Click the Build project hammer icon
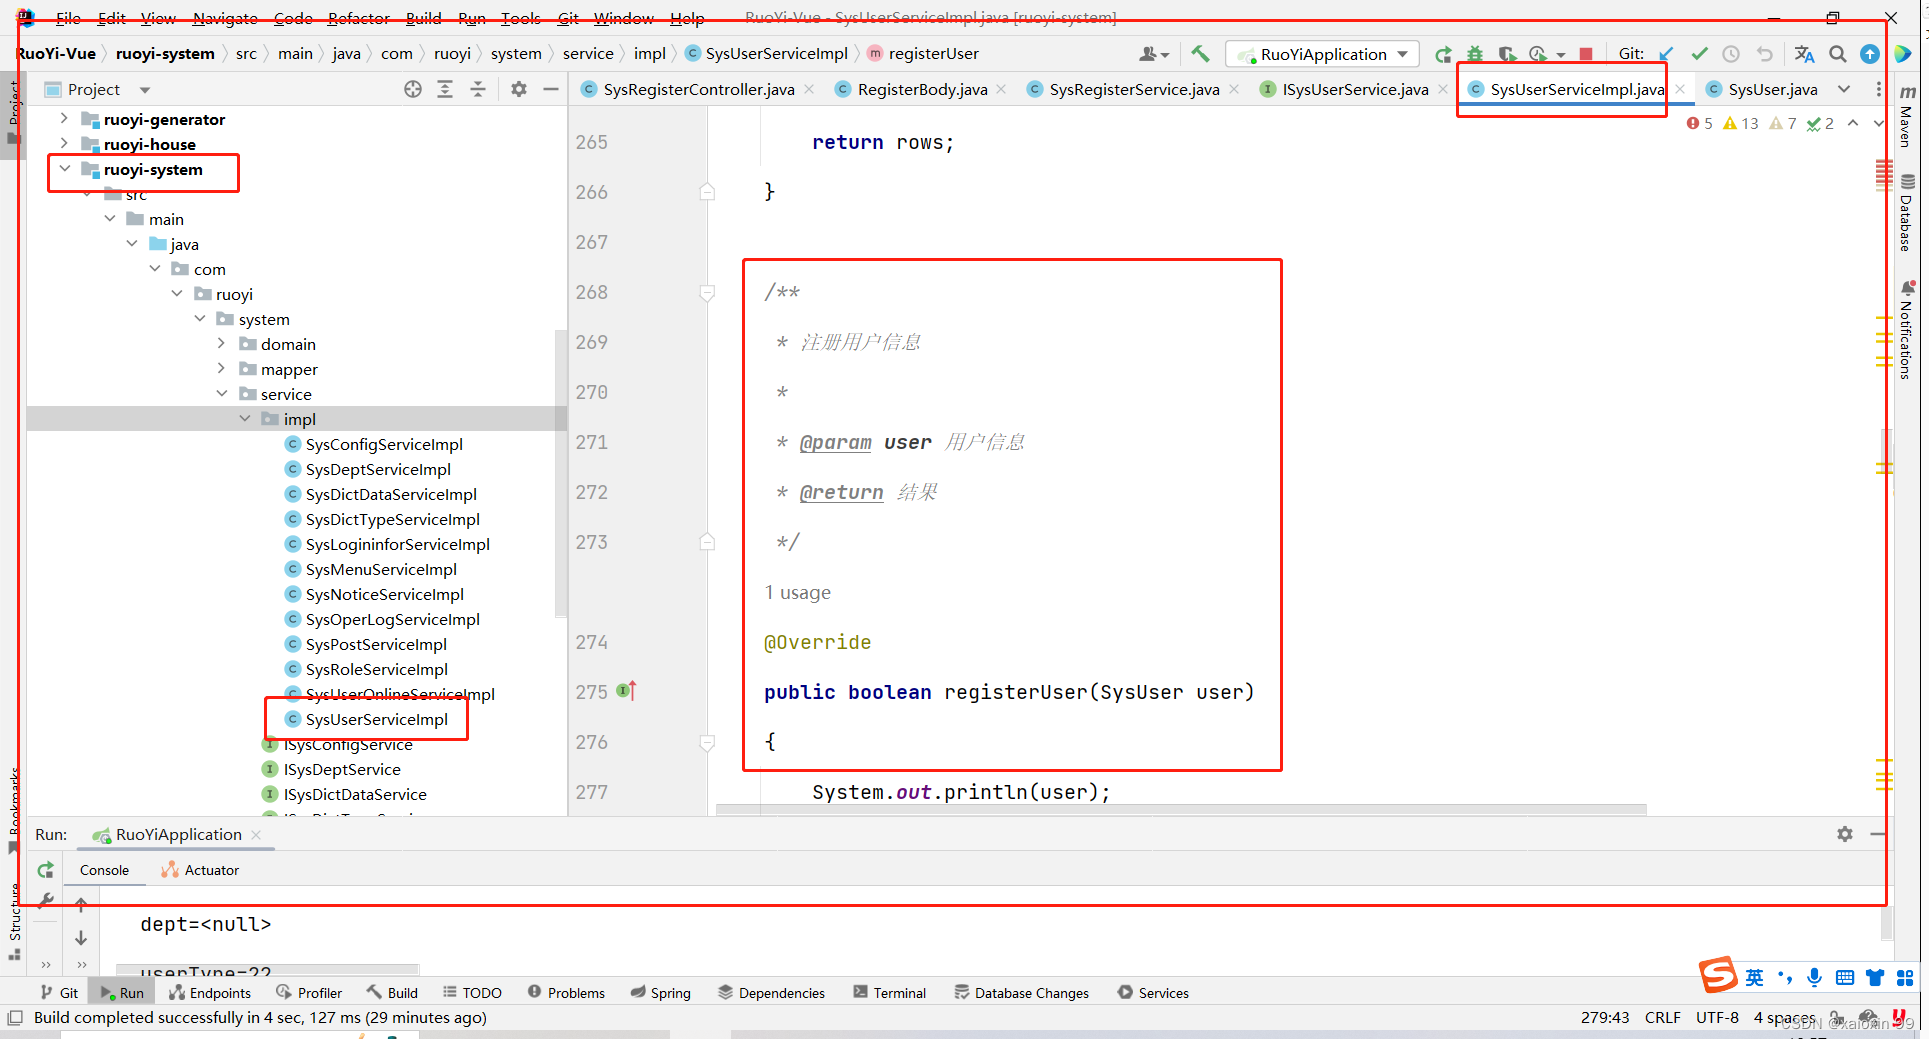The width and height of the screenshot is (1929, 1039). 1200,54
